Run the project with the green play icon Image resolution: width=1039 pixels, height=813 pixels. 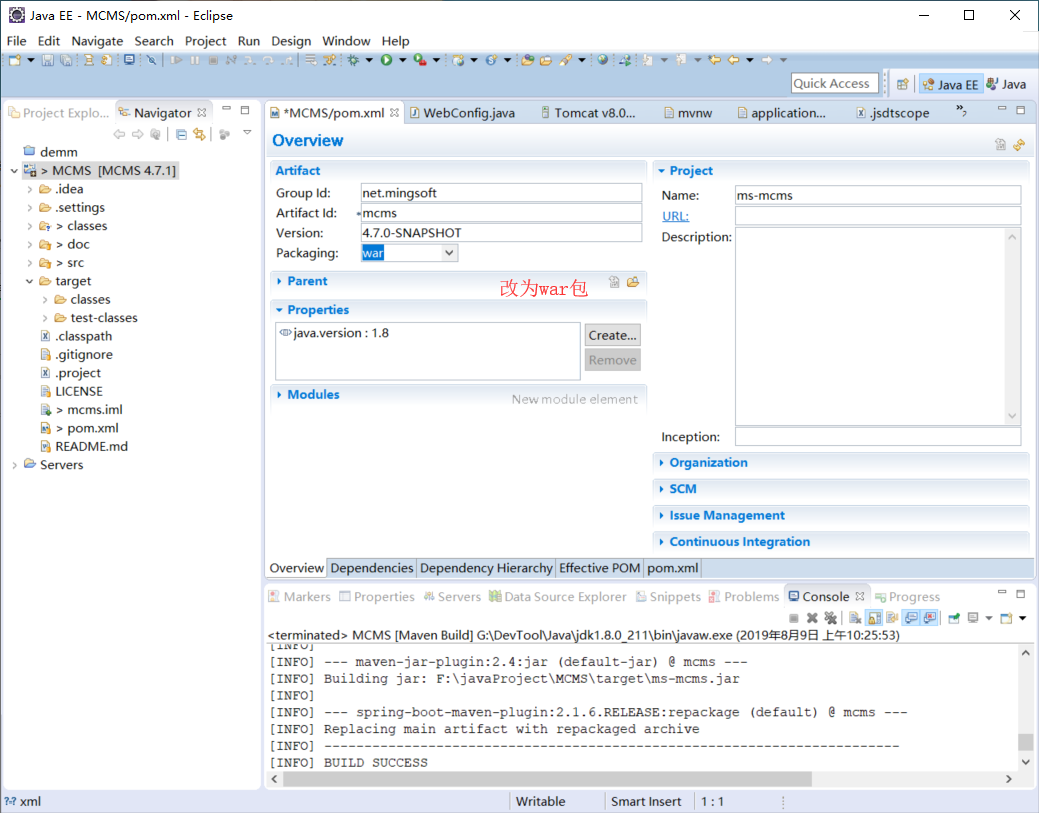386,60
